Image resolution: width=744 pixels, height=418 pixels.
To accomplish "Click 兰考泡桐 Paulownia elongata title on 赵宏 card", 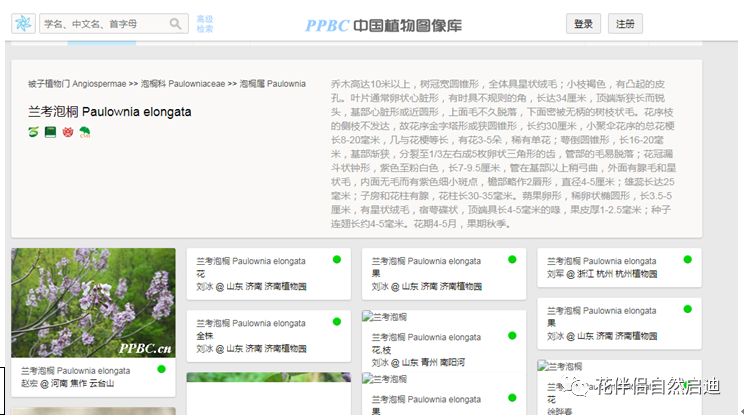I will coord(75,371).
